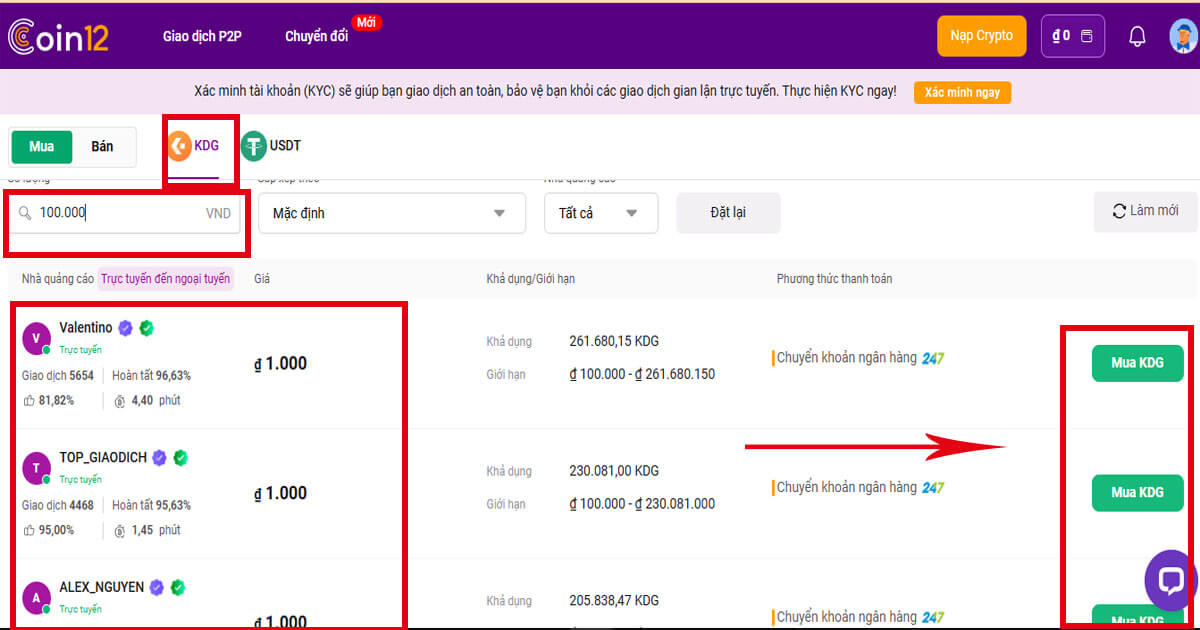Open the user profile avatar
The height and width of the screenshot is (630, 1200).
(x=1183, y=36)
